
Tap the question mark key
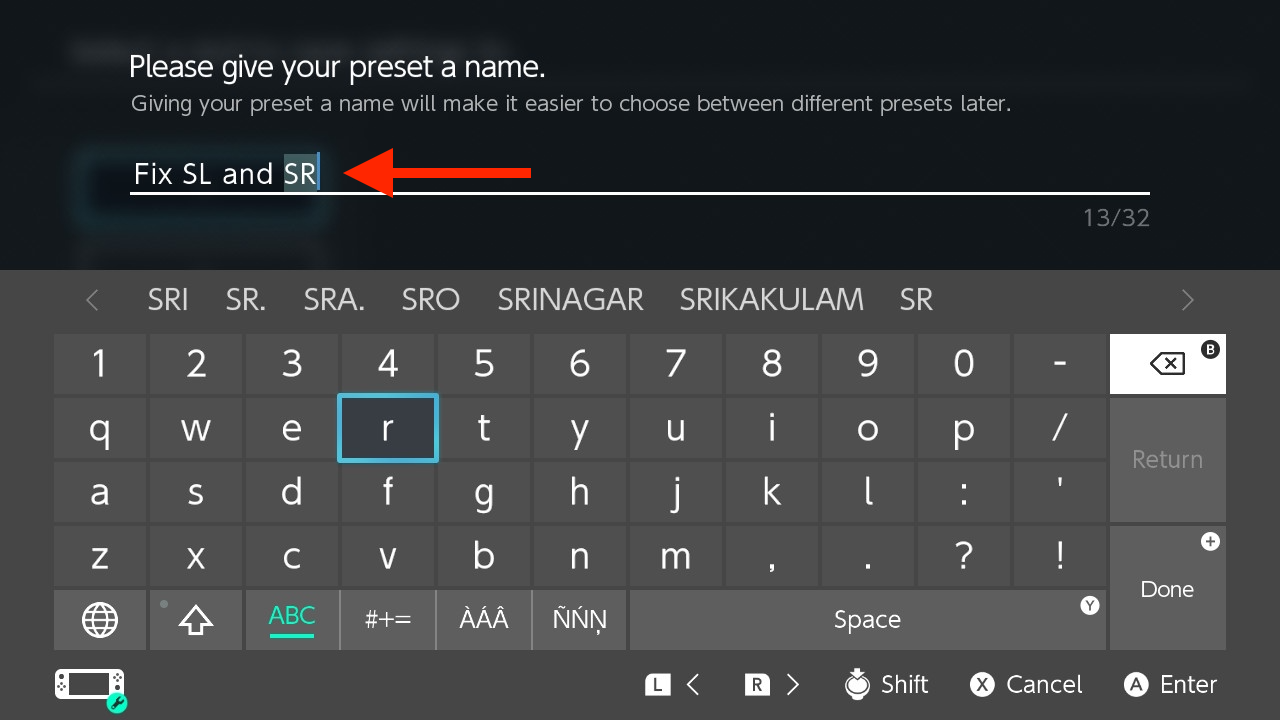[964, 556]
